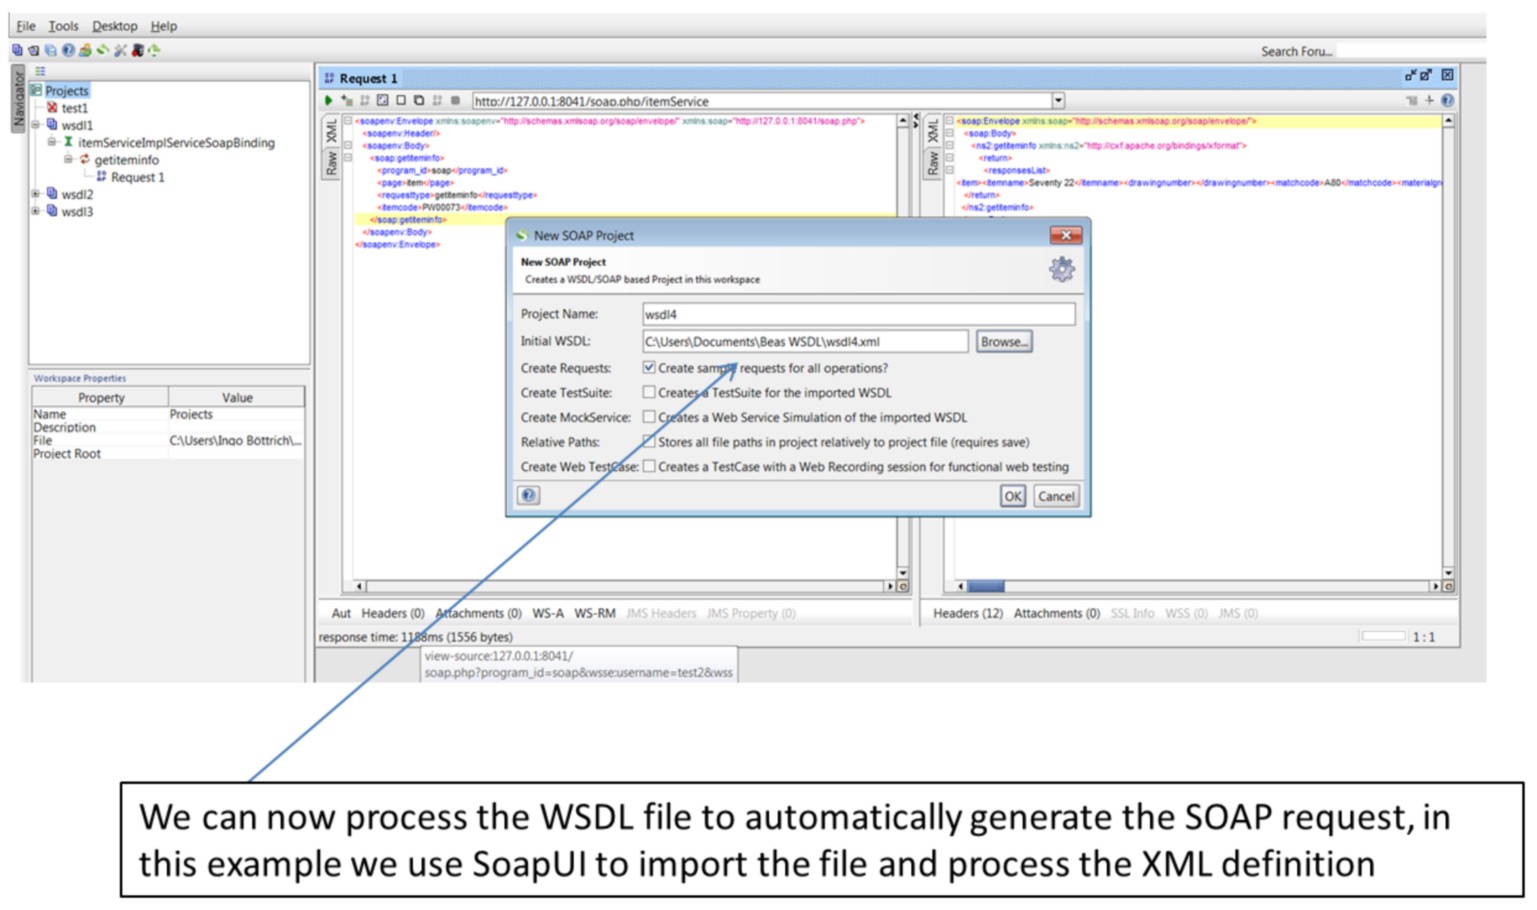Open the Tools menu
Screen dimensions: 1537x910
click(x=63, y=26)
